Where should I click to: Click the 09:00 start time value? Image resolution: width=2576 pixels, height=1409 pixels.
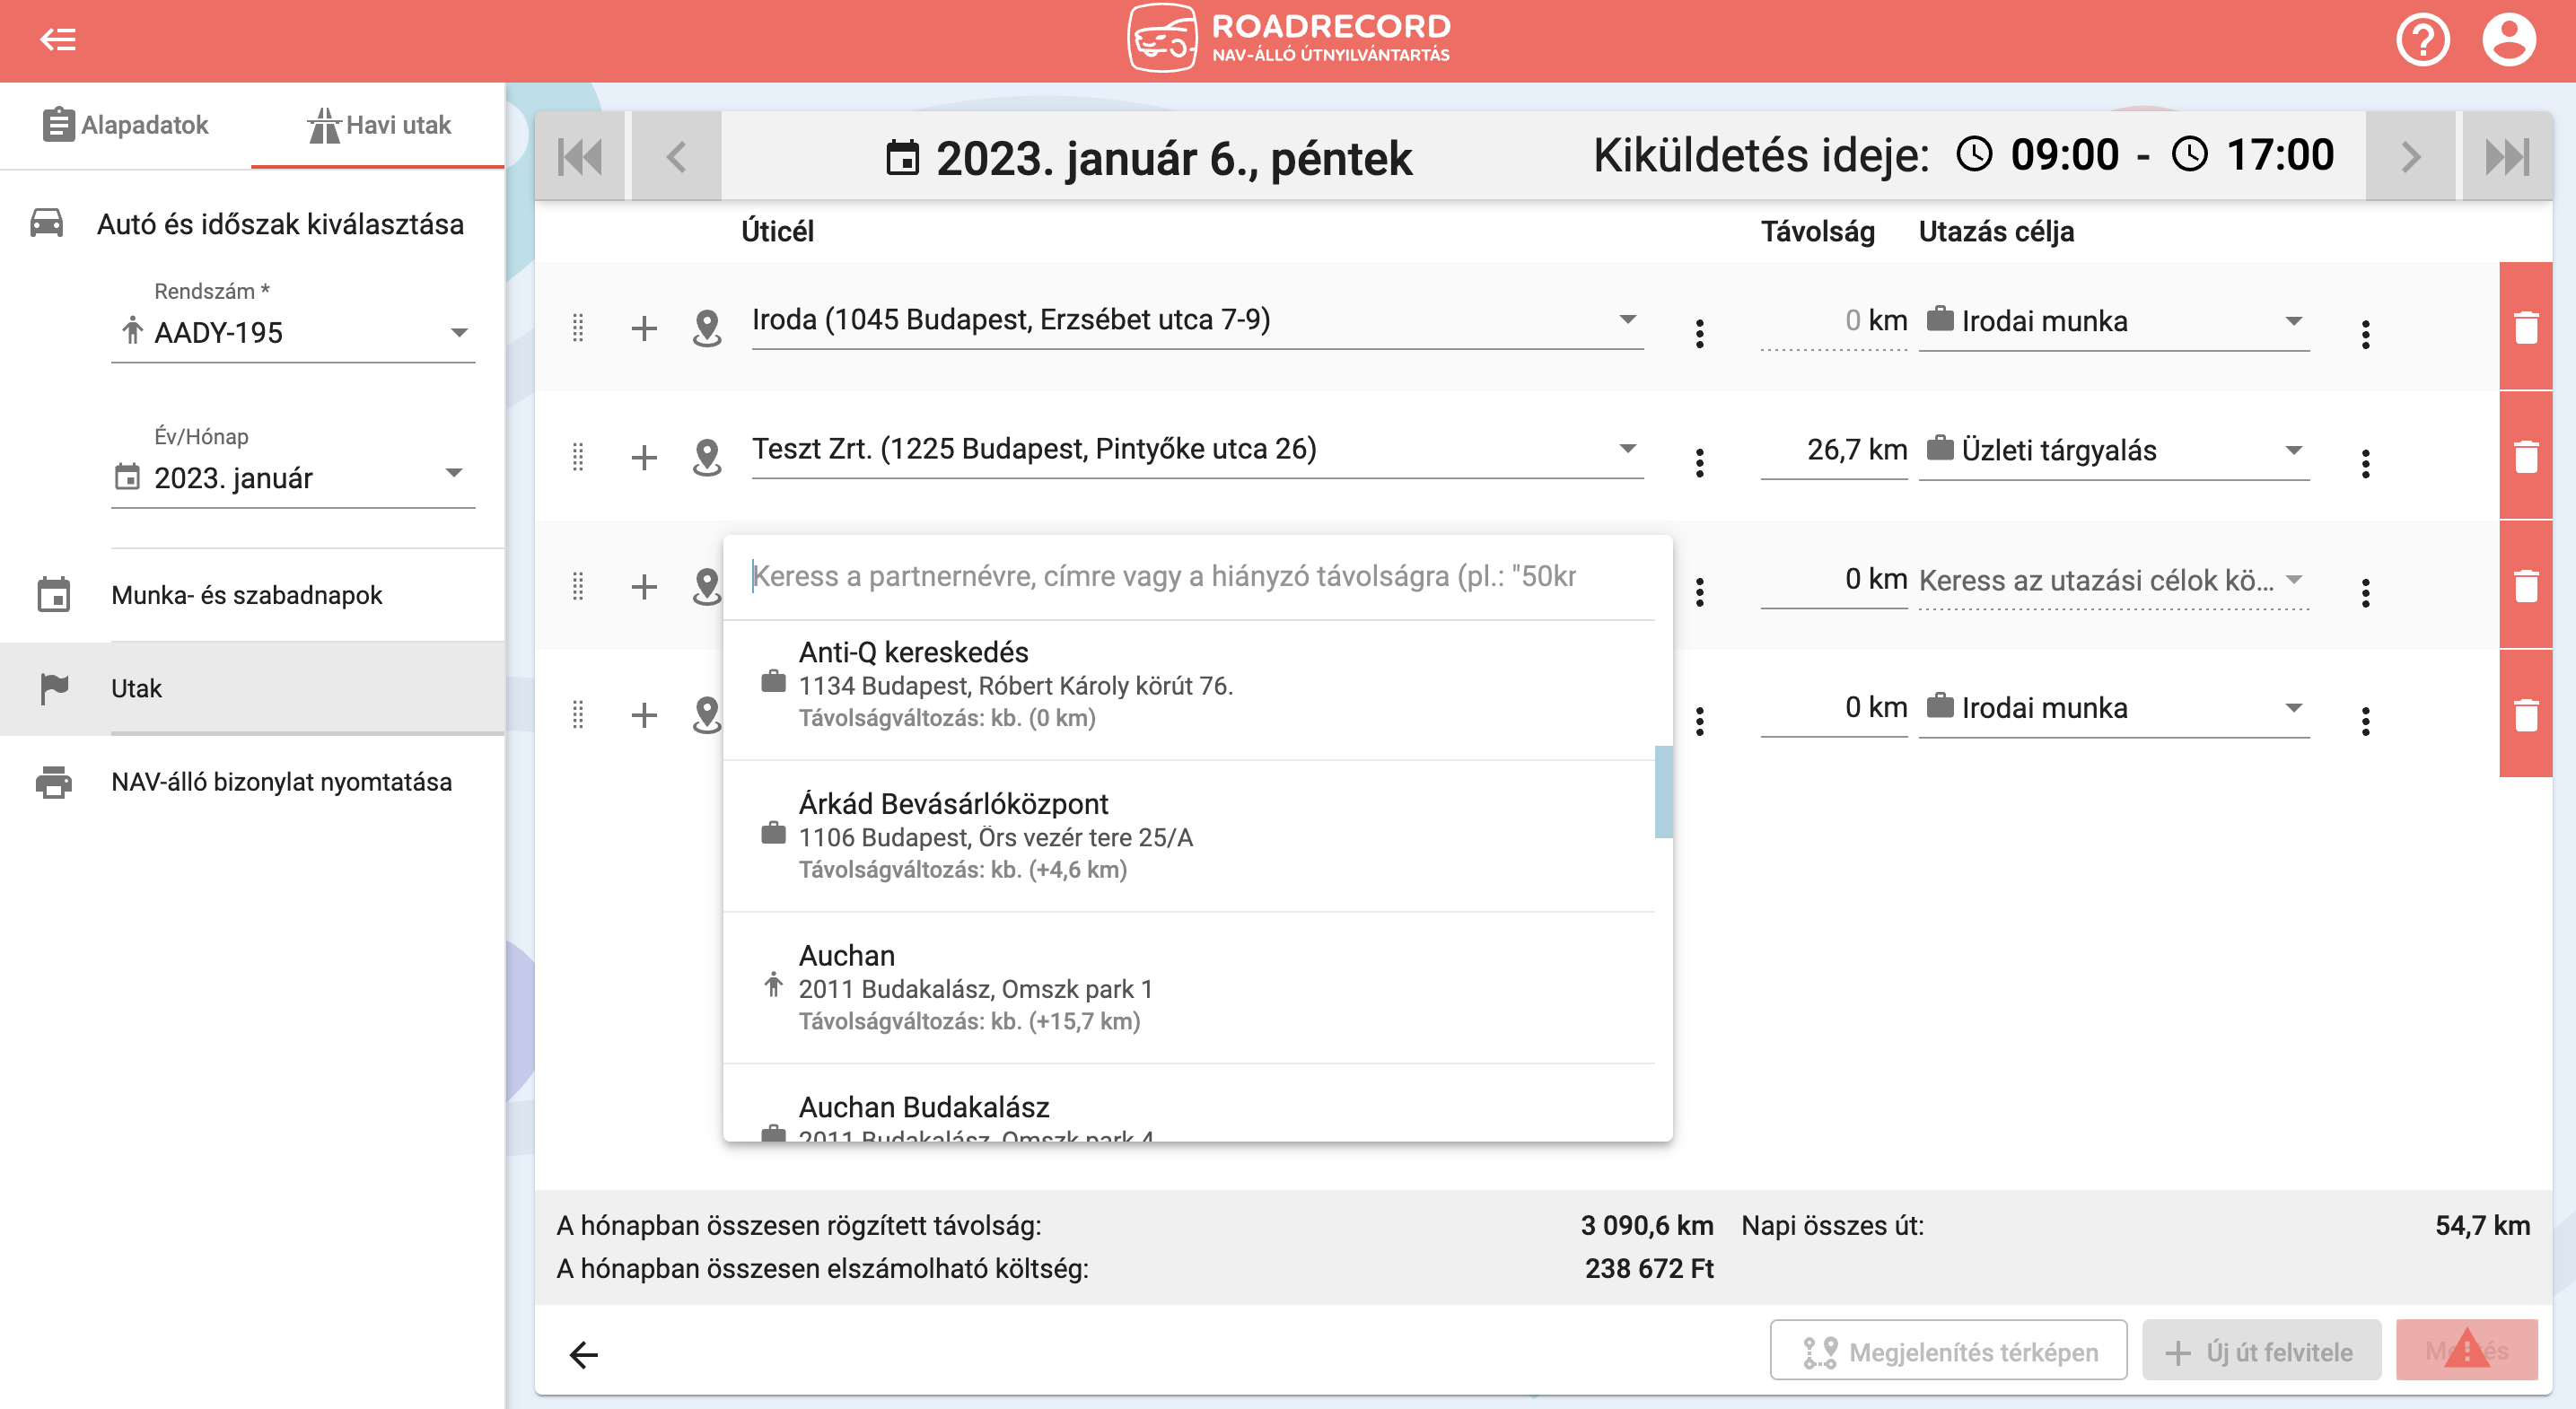click(x=2064, y=155)
